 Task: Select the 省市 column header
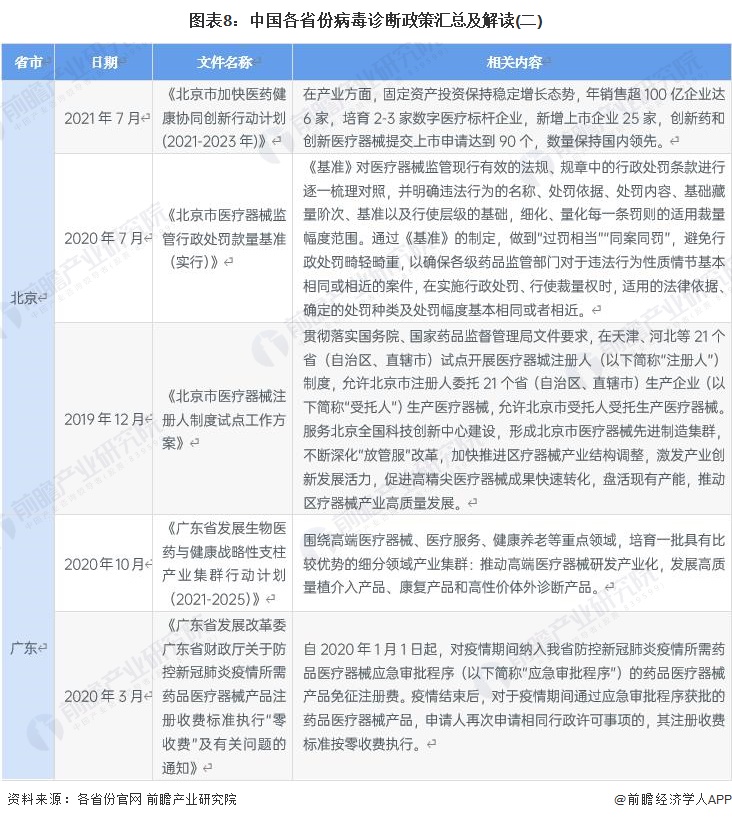click(x=28, y=62)
